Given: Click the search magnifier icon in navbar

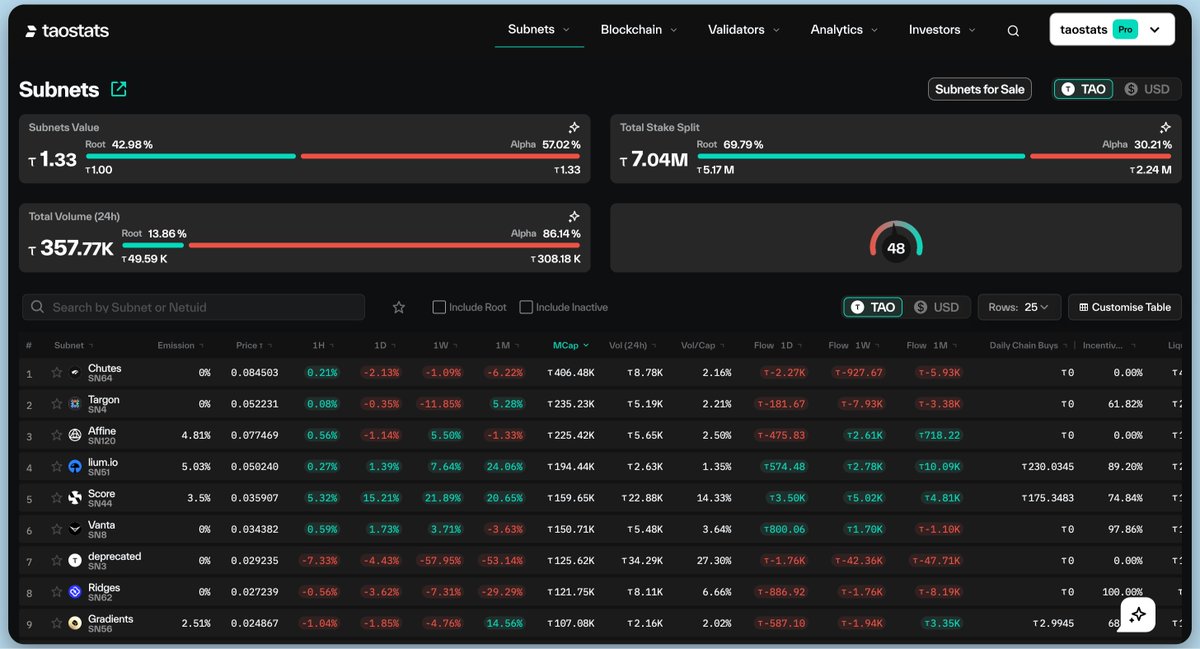Looking at the screenshot, I should [1013, 31].
